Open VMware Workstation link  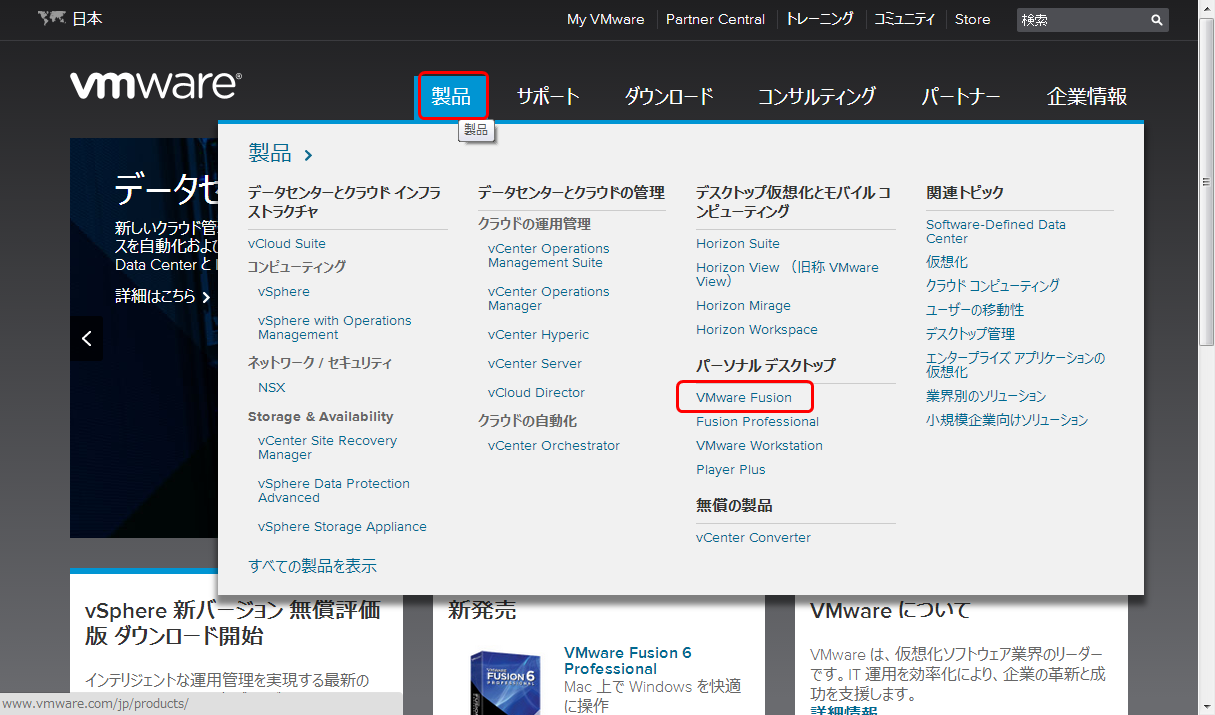tap(759, 446)
